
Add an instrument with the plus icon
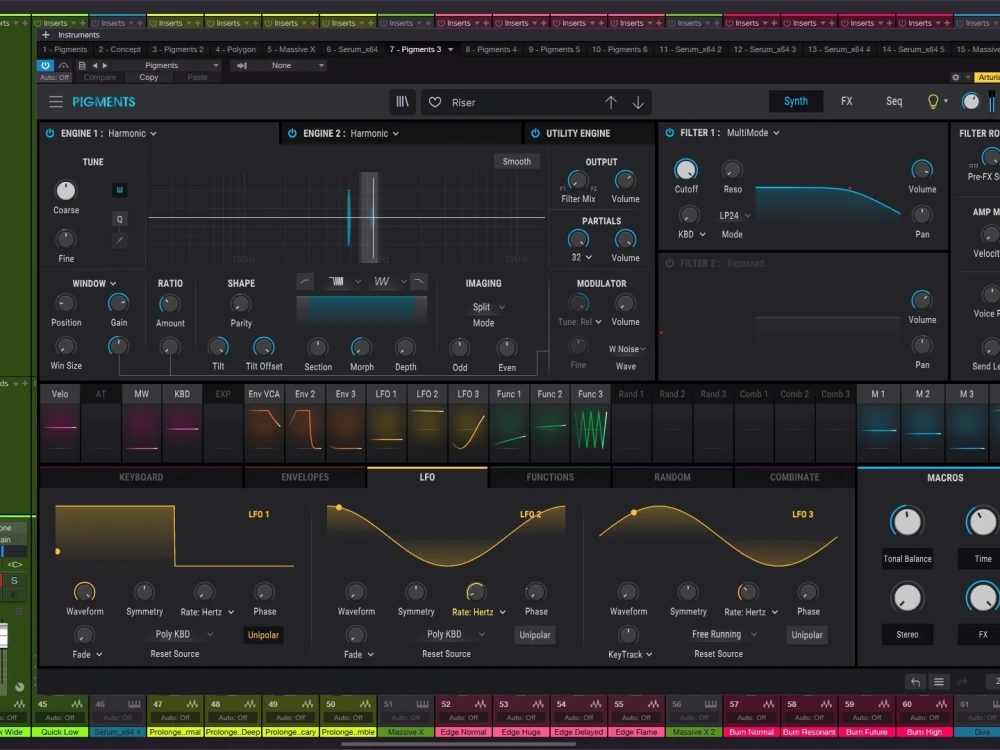45,35
